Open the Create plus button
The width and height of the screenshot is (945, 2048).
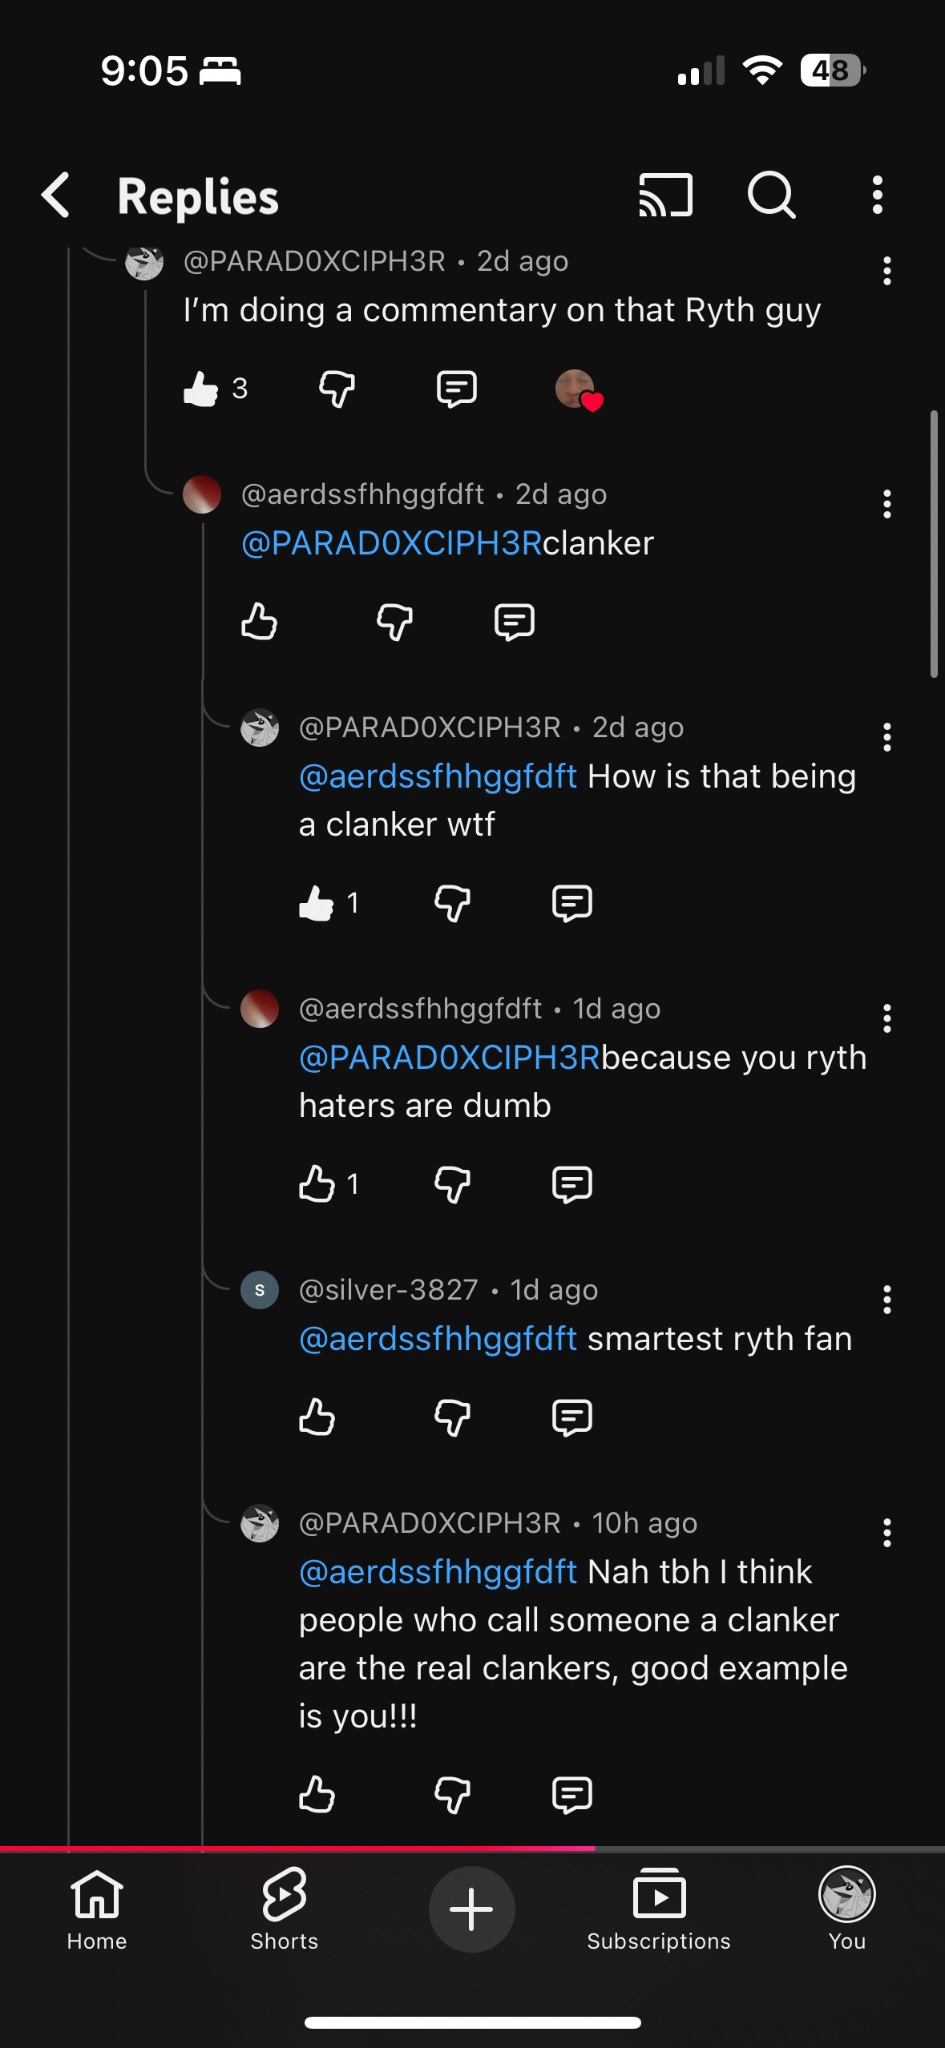pos(471,1909)
